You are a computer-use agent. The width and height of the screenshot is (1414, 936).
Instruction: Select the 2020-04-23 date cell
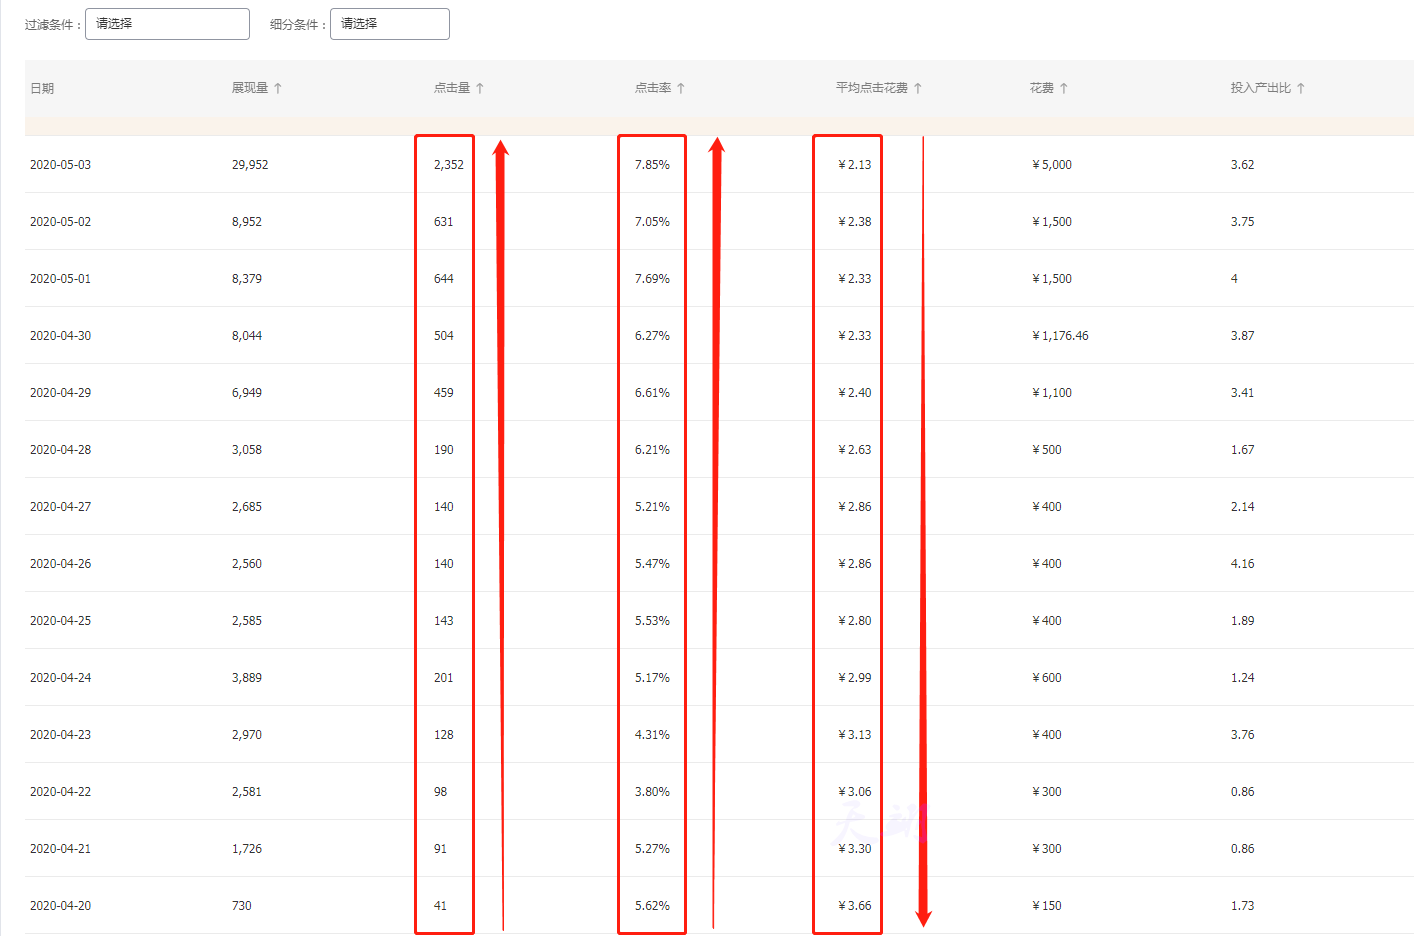pos(60,735)
